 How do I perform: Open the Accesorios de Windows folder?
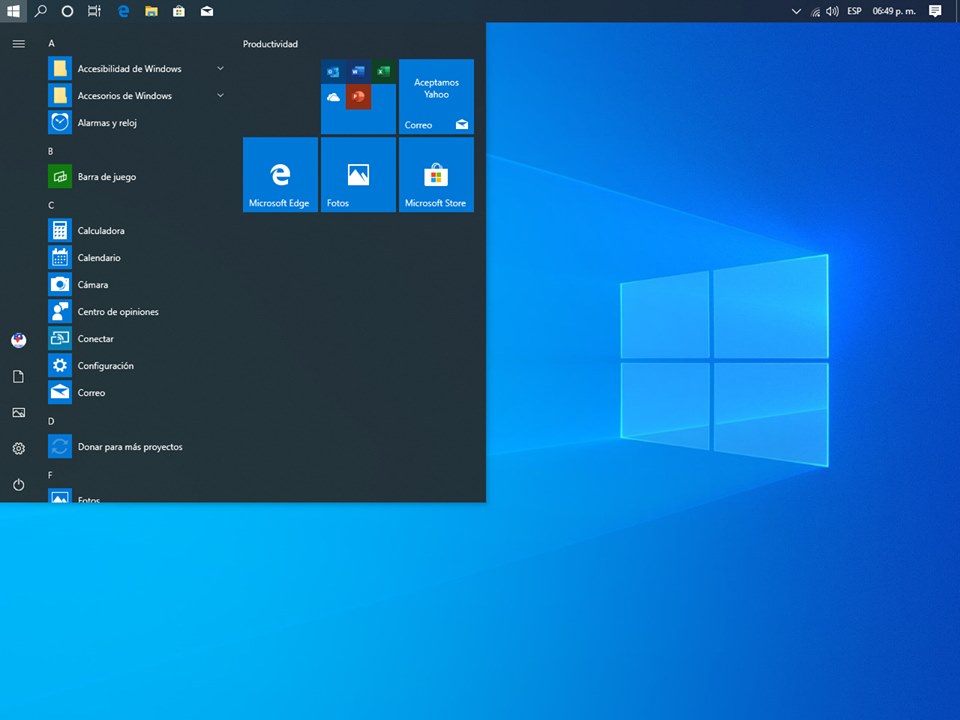[x=137, y=96]
